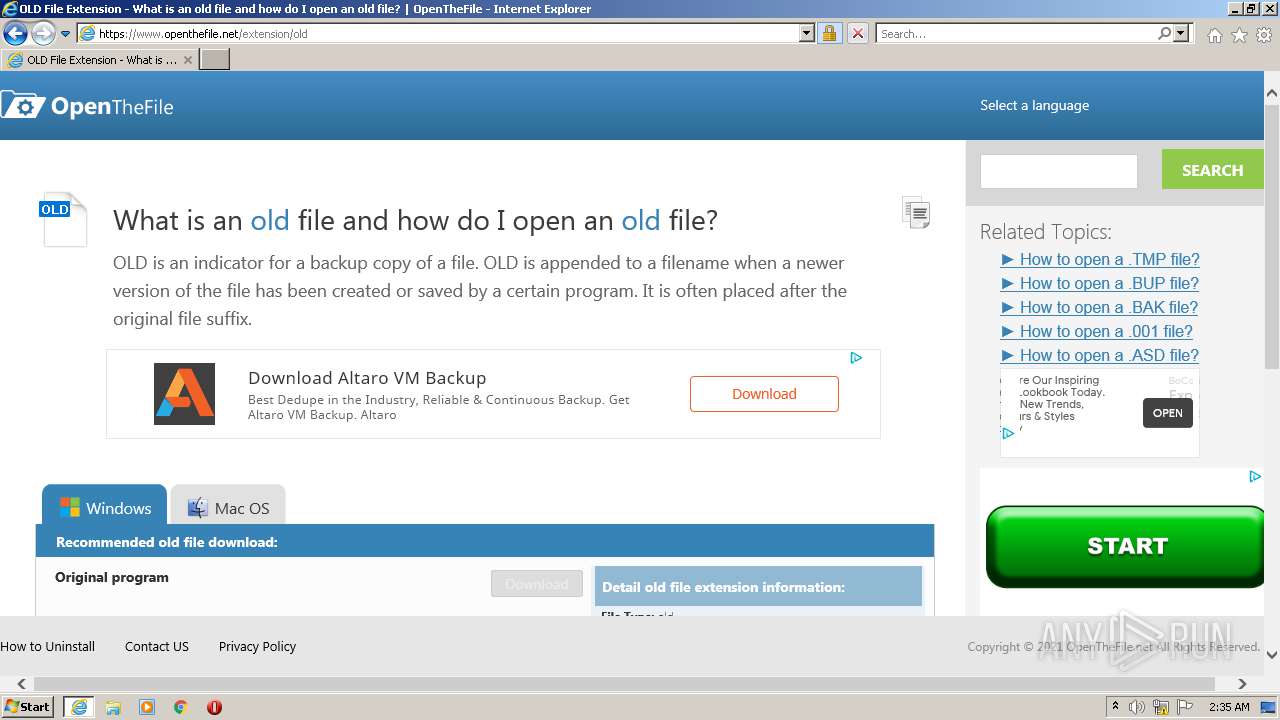Click the greyed Download button for Original program
The height and width of the screenshot is (720, 1280).
tap(536, 584)
